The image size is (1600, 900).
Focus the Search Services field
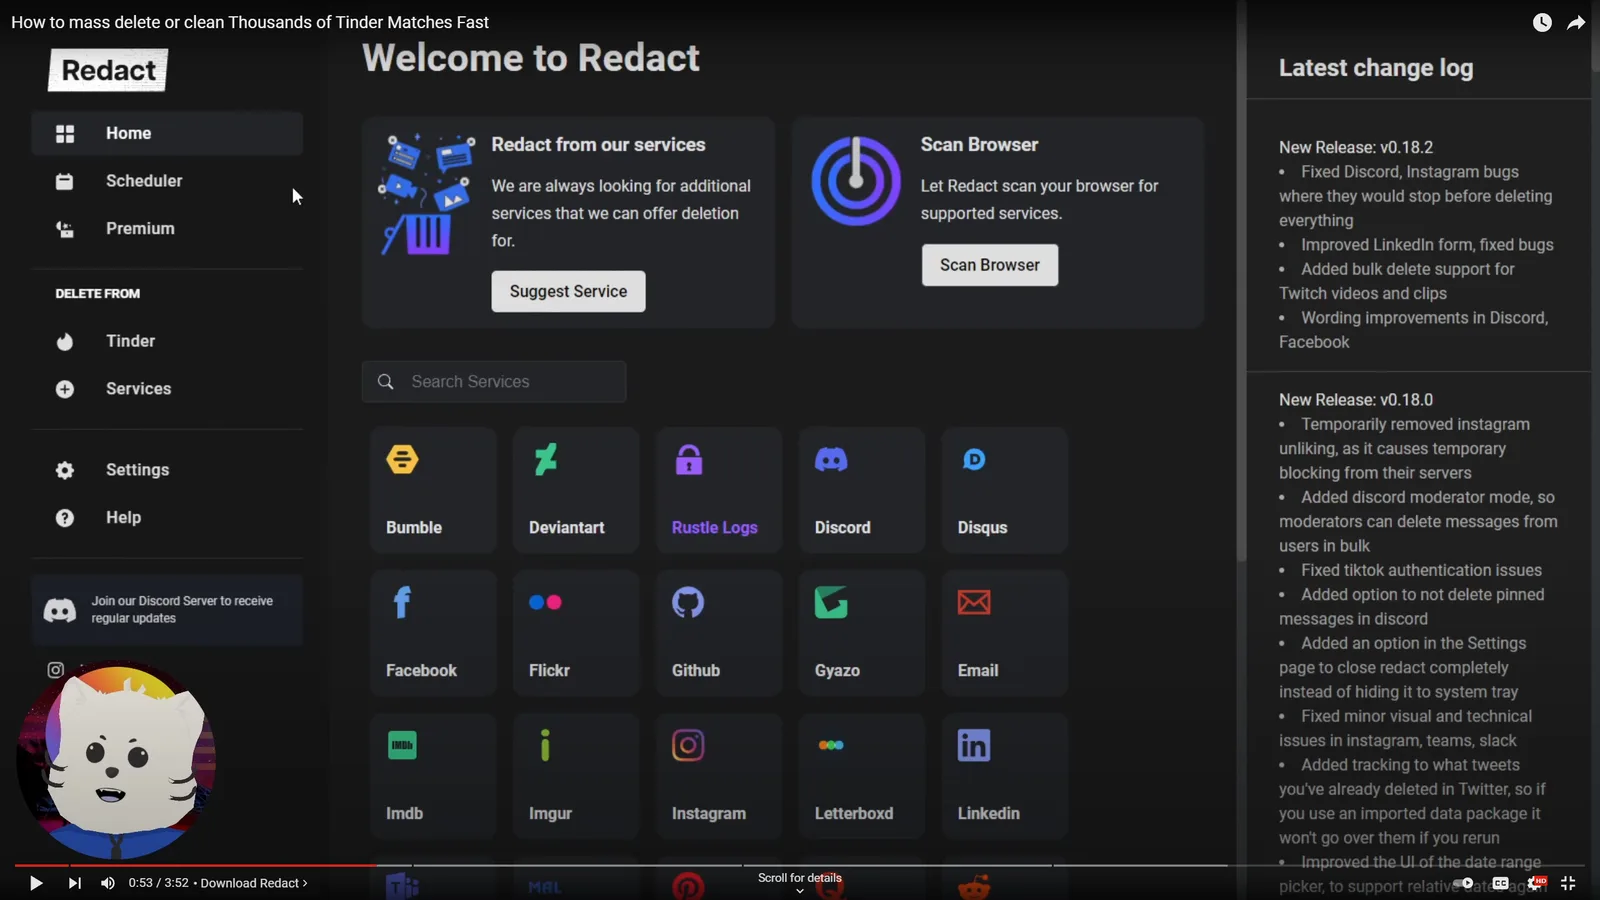(x=494, y=381)
